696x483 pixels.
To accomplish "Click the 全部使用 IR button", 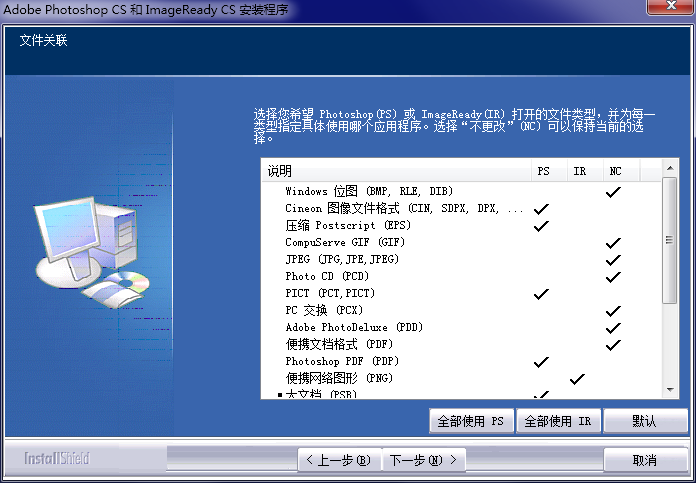I will point(558,421).
